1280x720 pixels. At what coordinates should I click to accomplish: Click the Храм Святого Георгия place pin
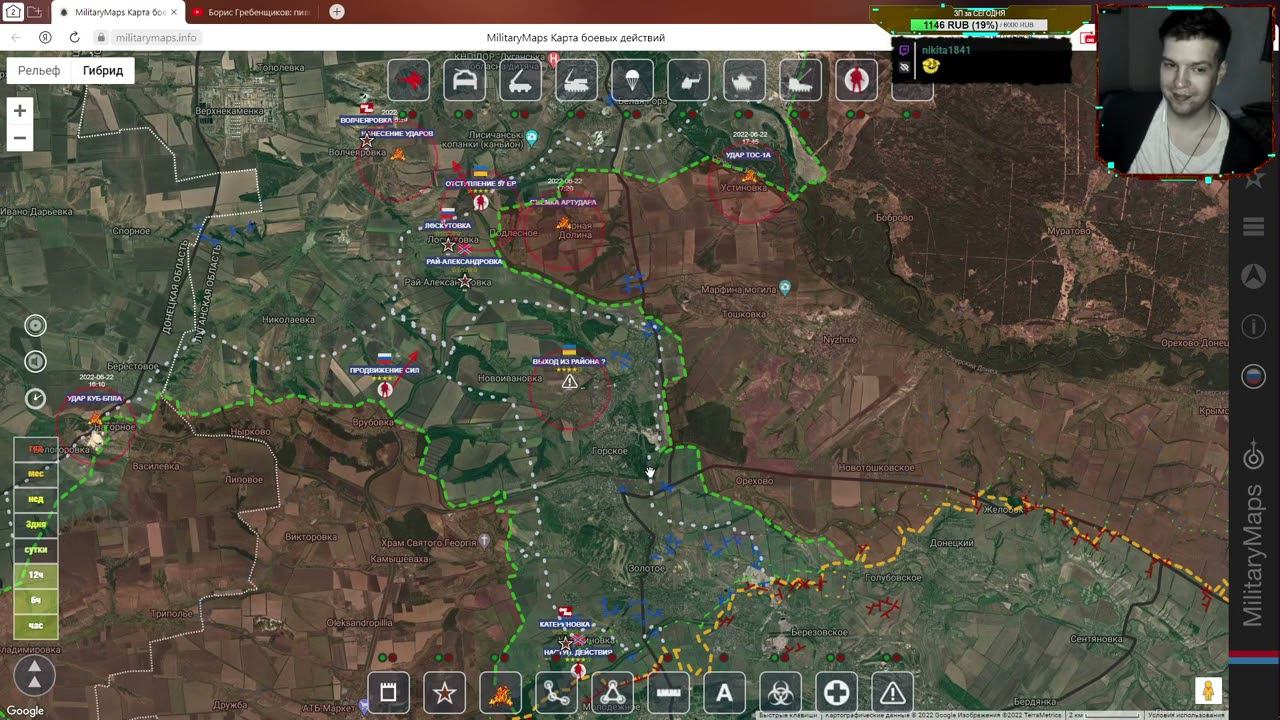(484, 540)
